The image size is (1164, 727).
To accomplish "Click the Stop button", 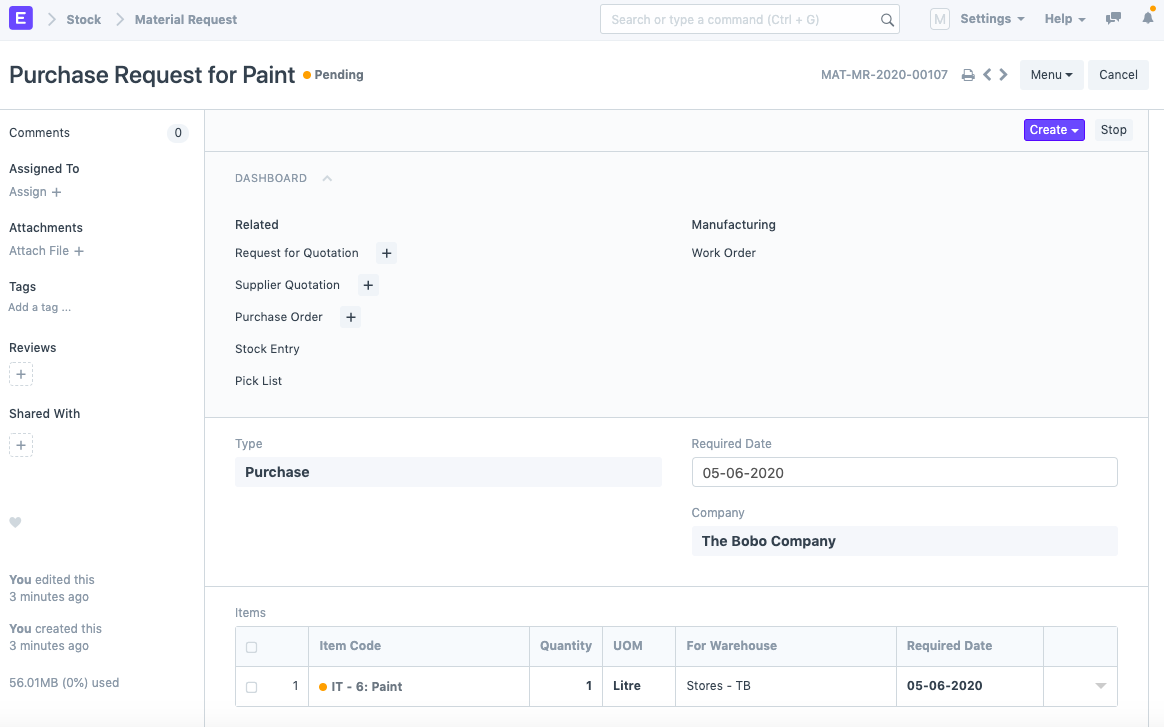I will pos(1113,130).
